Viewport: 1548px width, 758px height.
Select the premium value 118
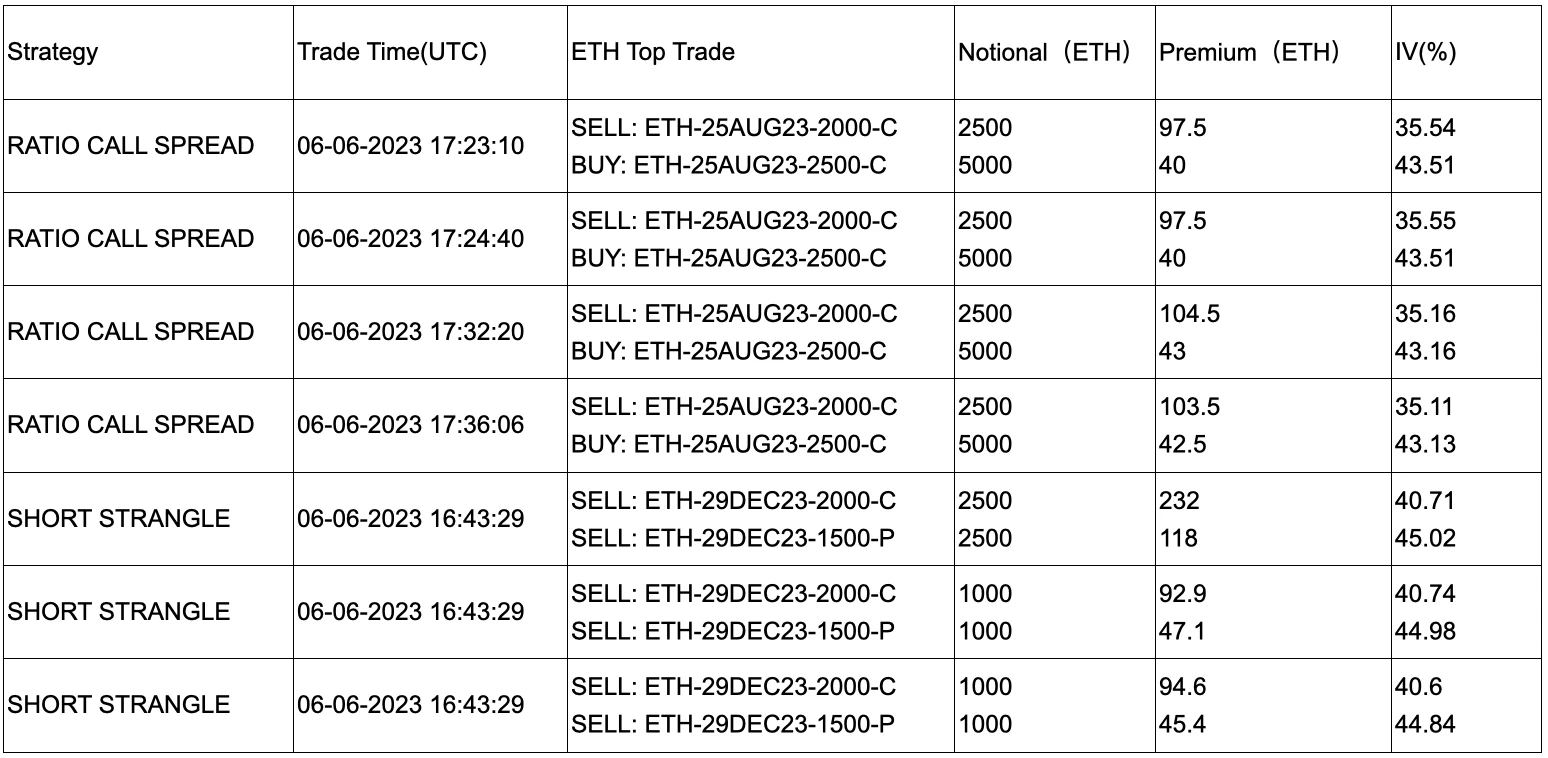(x=1178, y=538)
